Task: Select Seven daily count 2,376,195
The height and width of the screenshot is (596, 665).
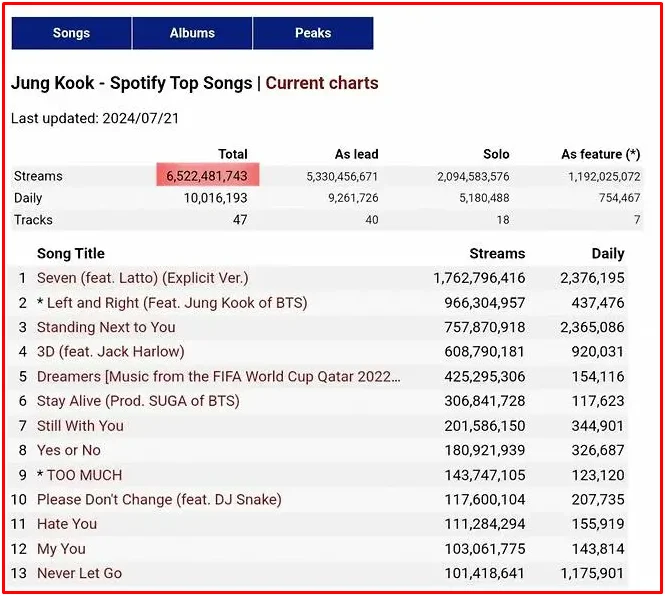Action: tap(592, 278)
